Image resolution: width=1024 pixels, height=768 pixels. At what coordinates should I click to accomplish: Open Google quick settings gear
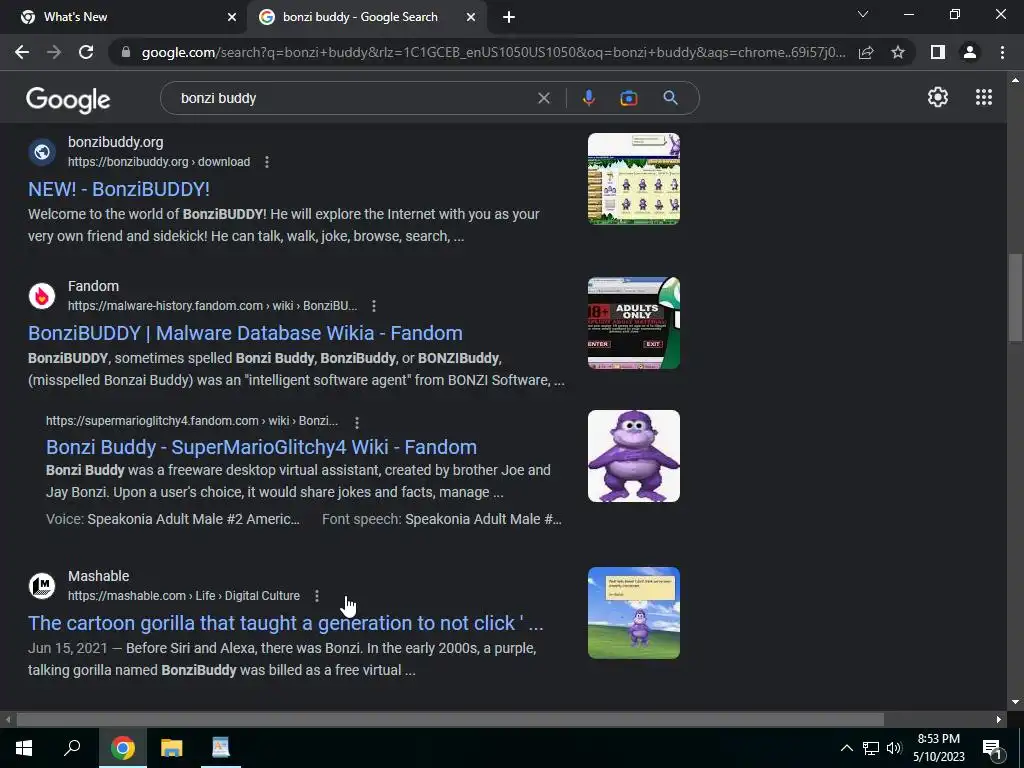[x=938, y=97]
